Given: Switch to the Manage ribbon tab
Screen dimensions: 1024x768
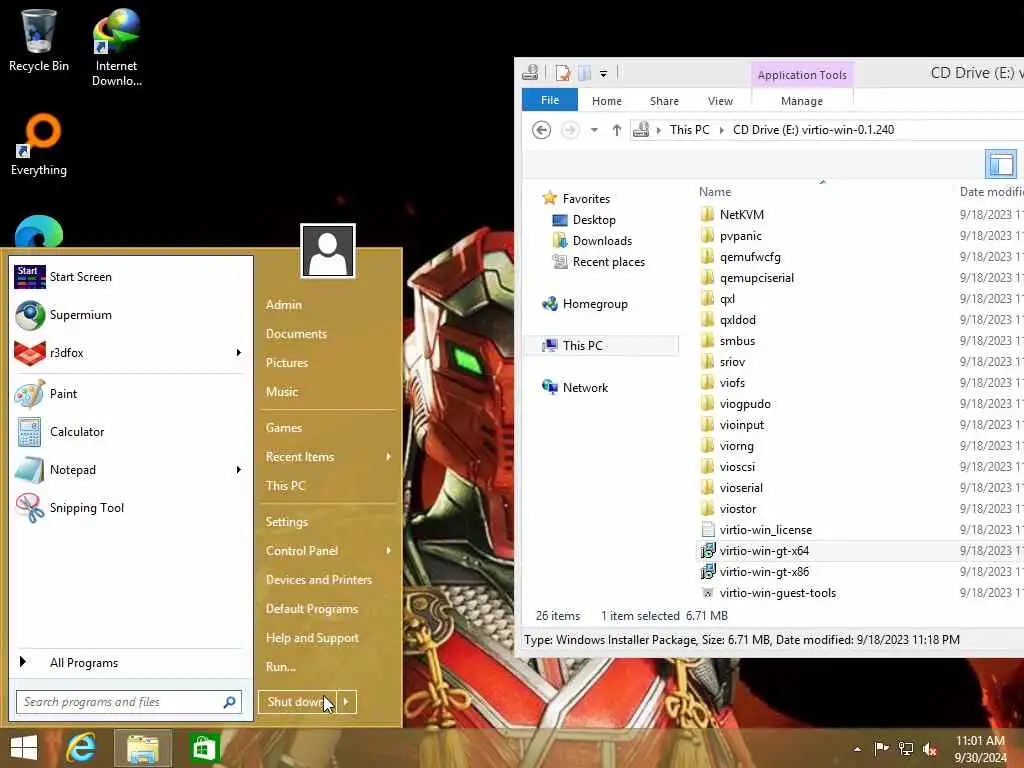Looking at the screenshot, I should pyautogui.click(x=802, y=101).
